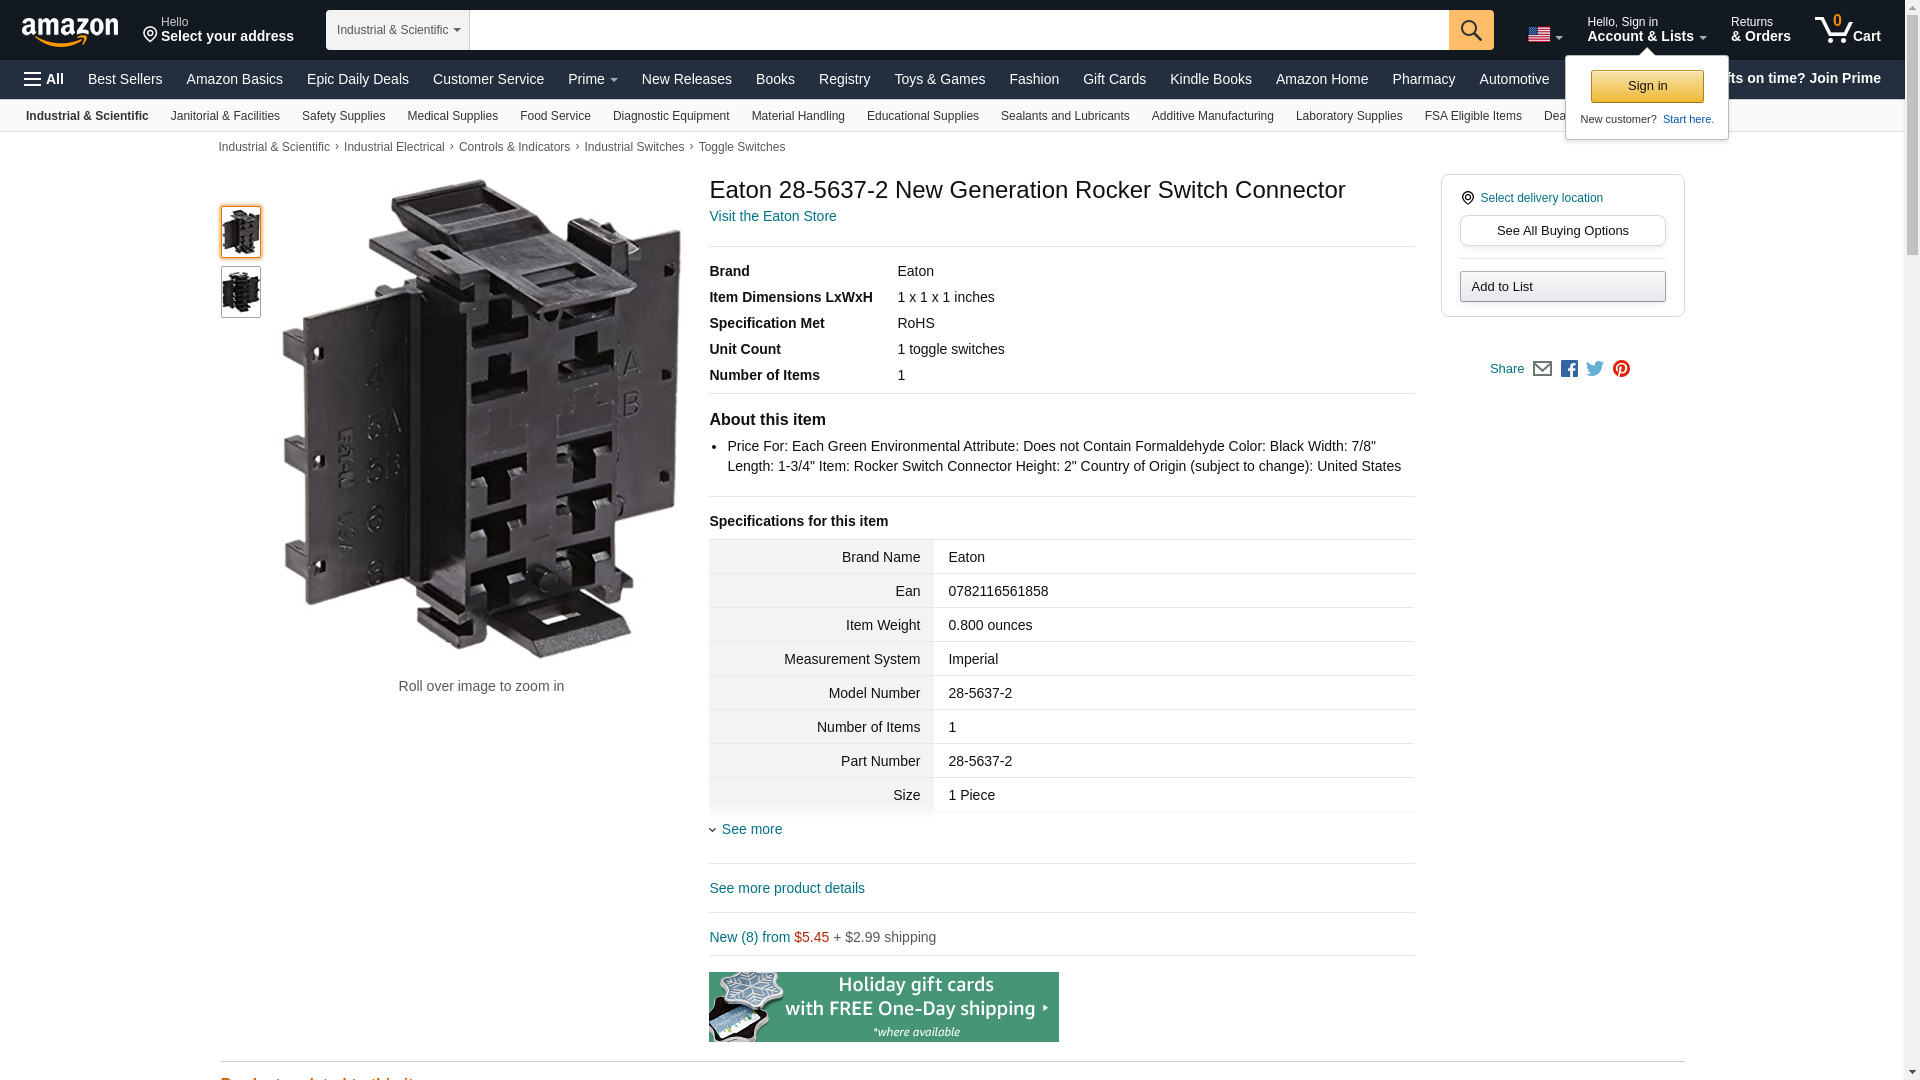Expand the Prime menu dropdown
This screenshot has width=1920, height=1080.
[x=592, y=79]
